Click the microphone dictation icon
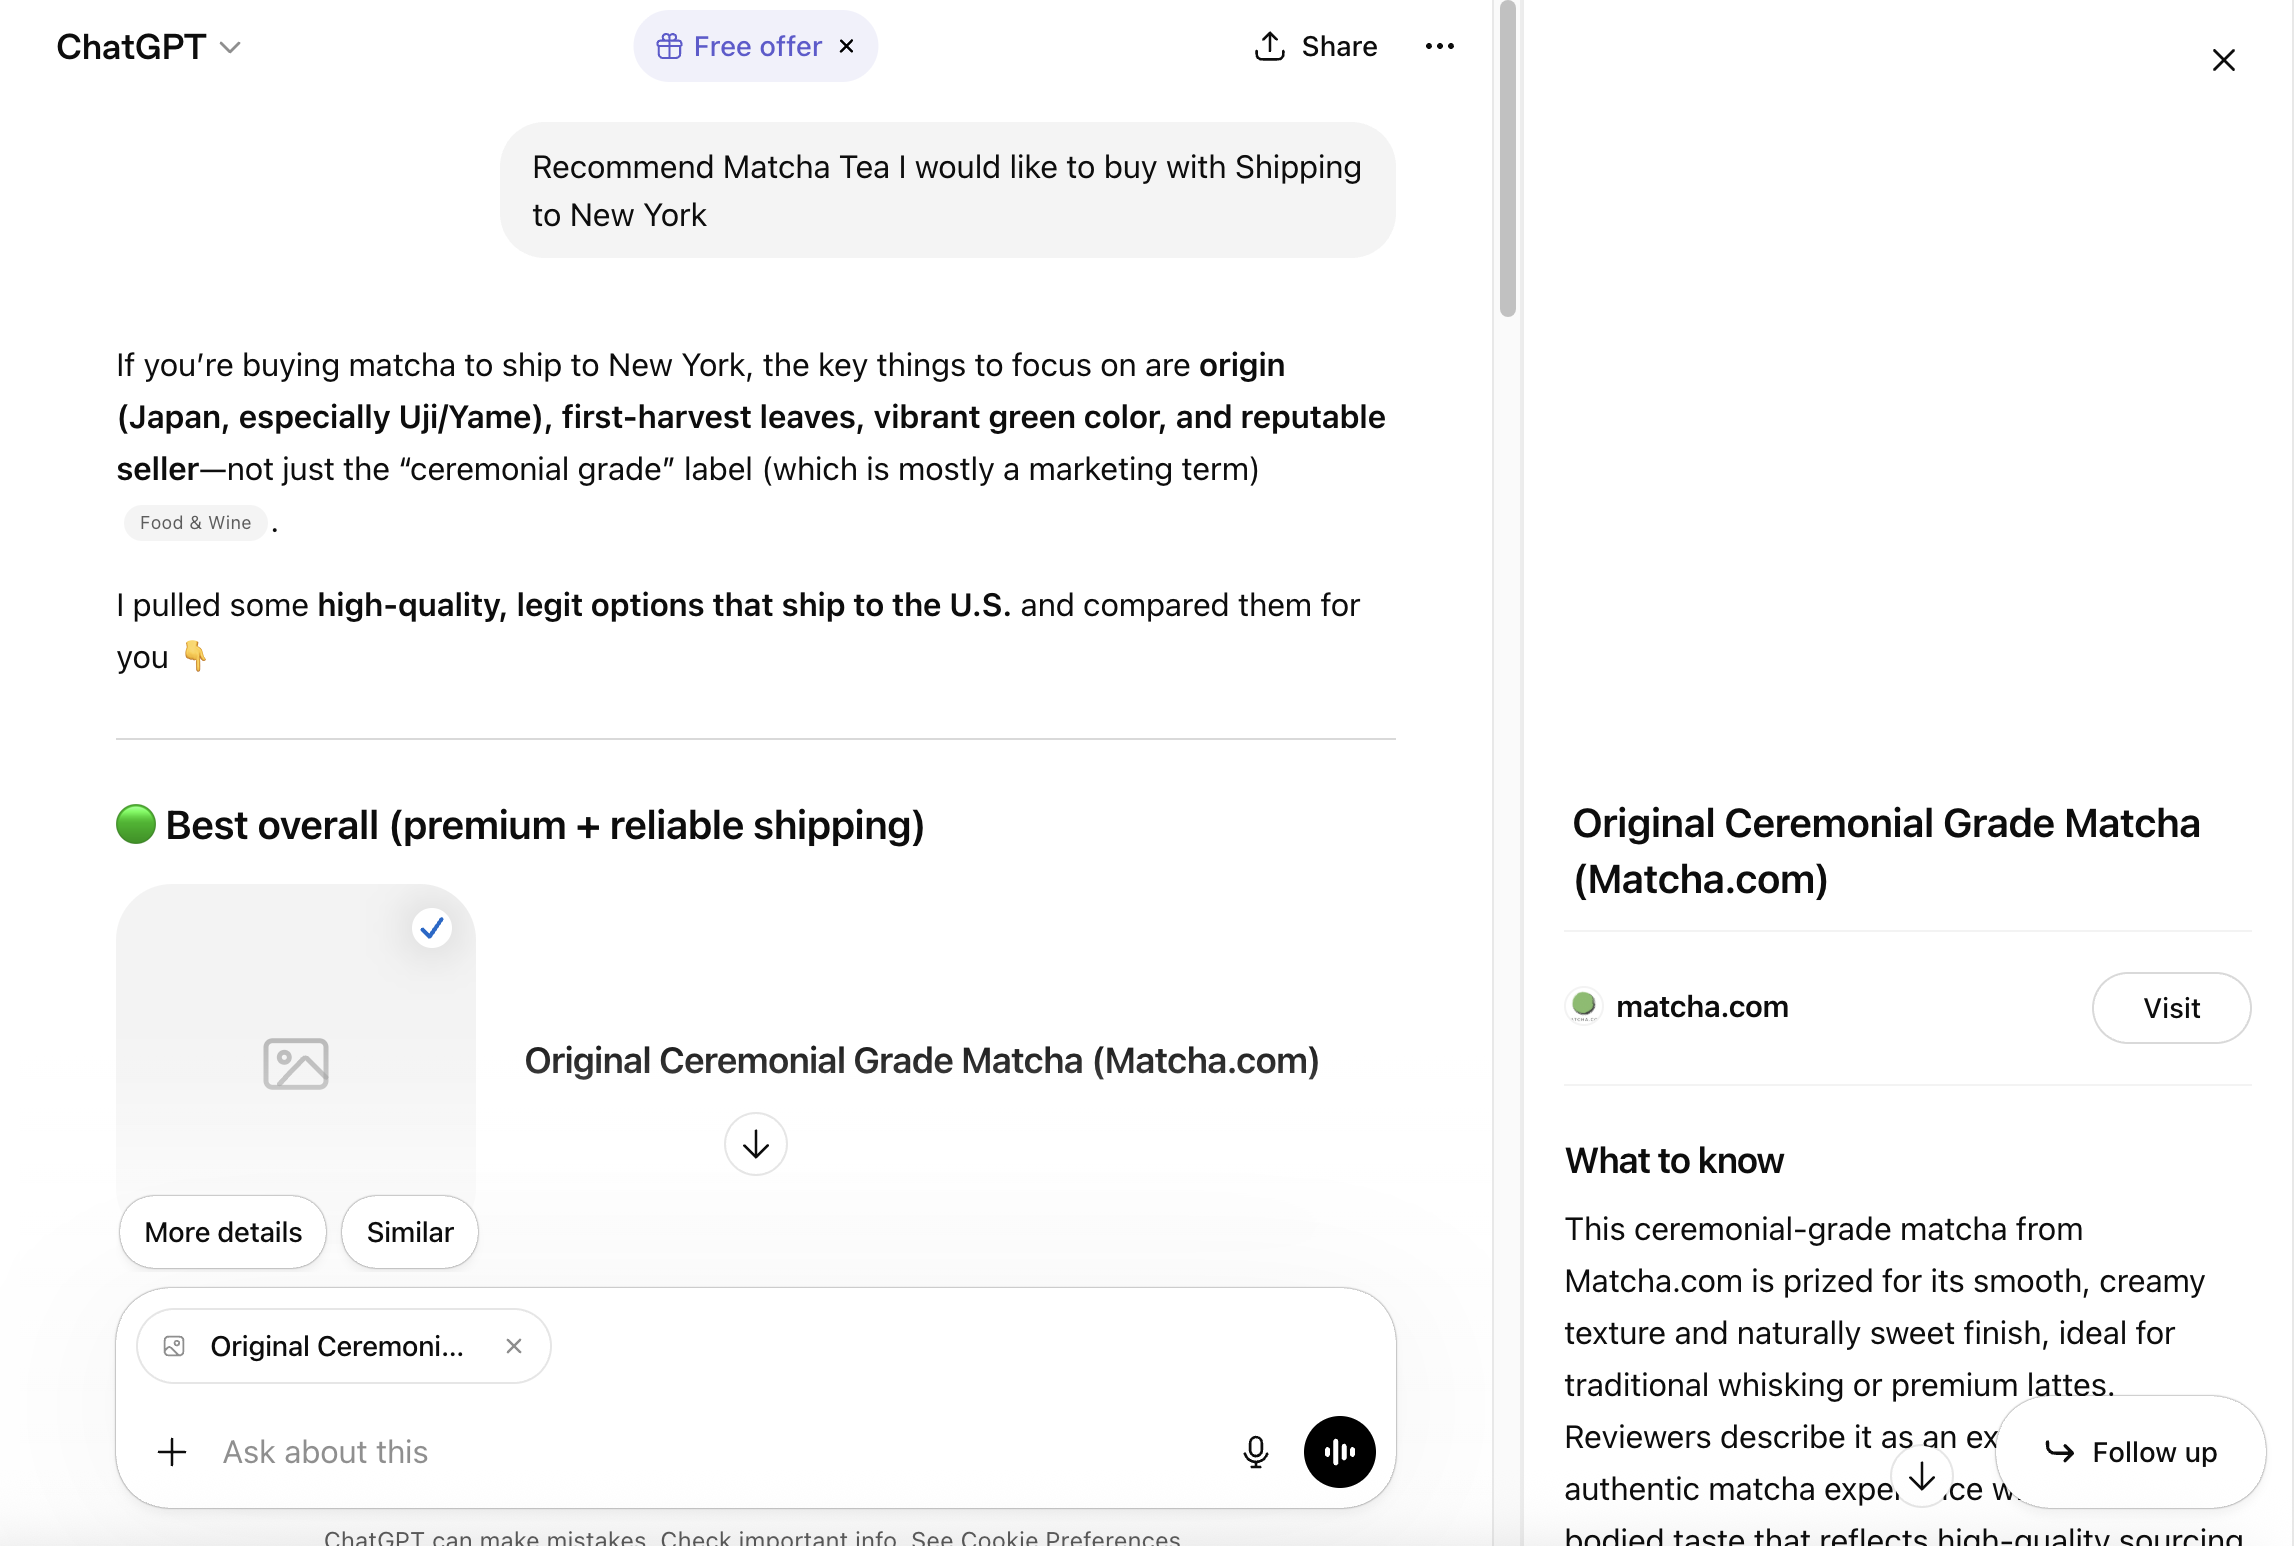Screen dimensions: 2294x1546 1255,1451
